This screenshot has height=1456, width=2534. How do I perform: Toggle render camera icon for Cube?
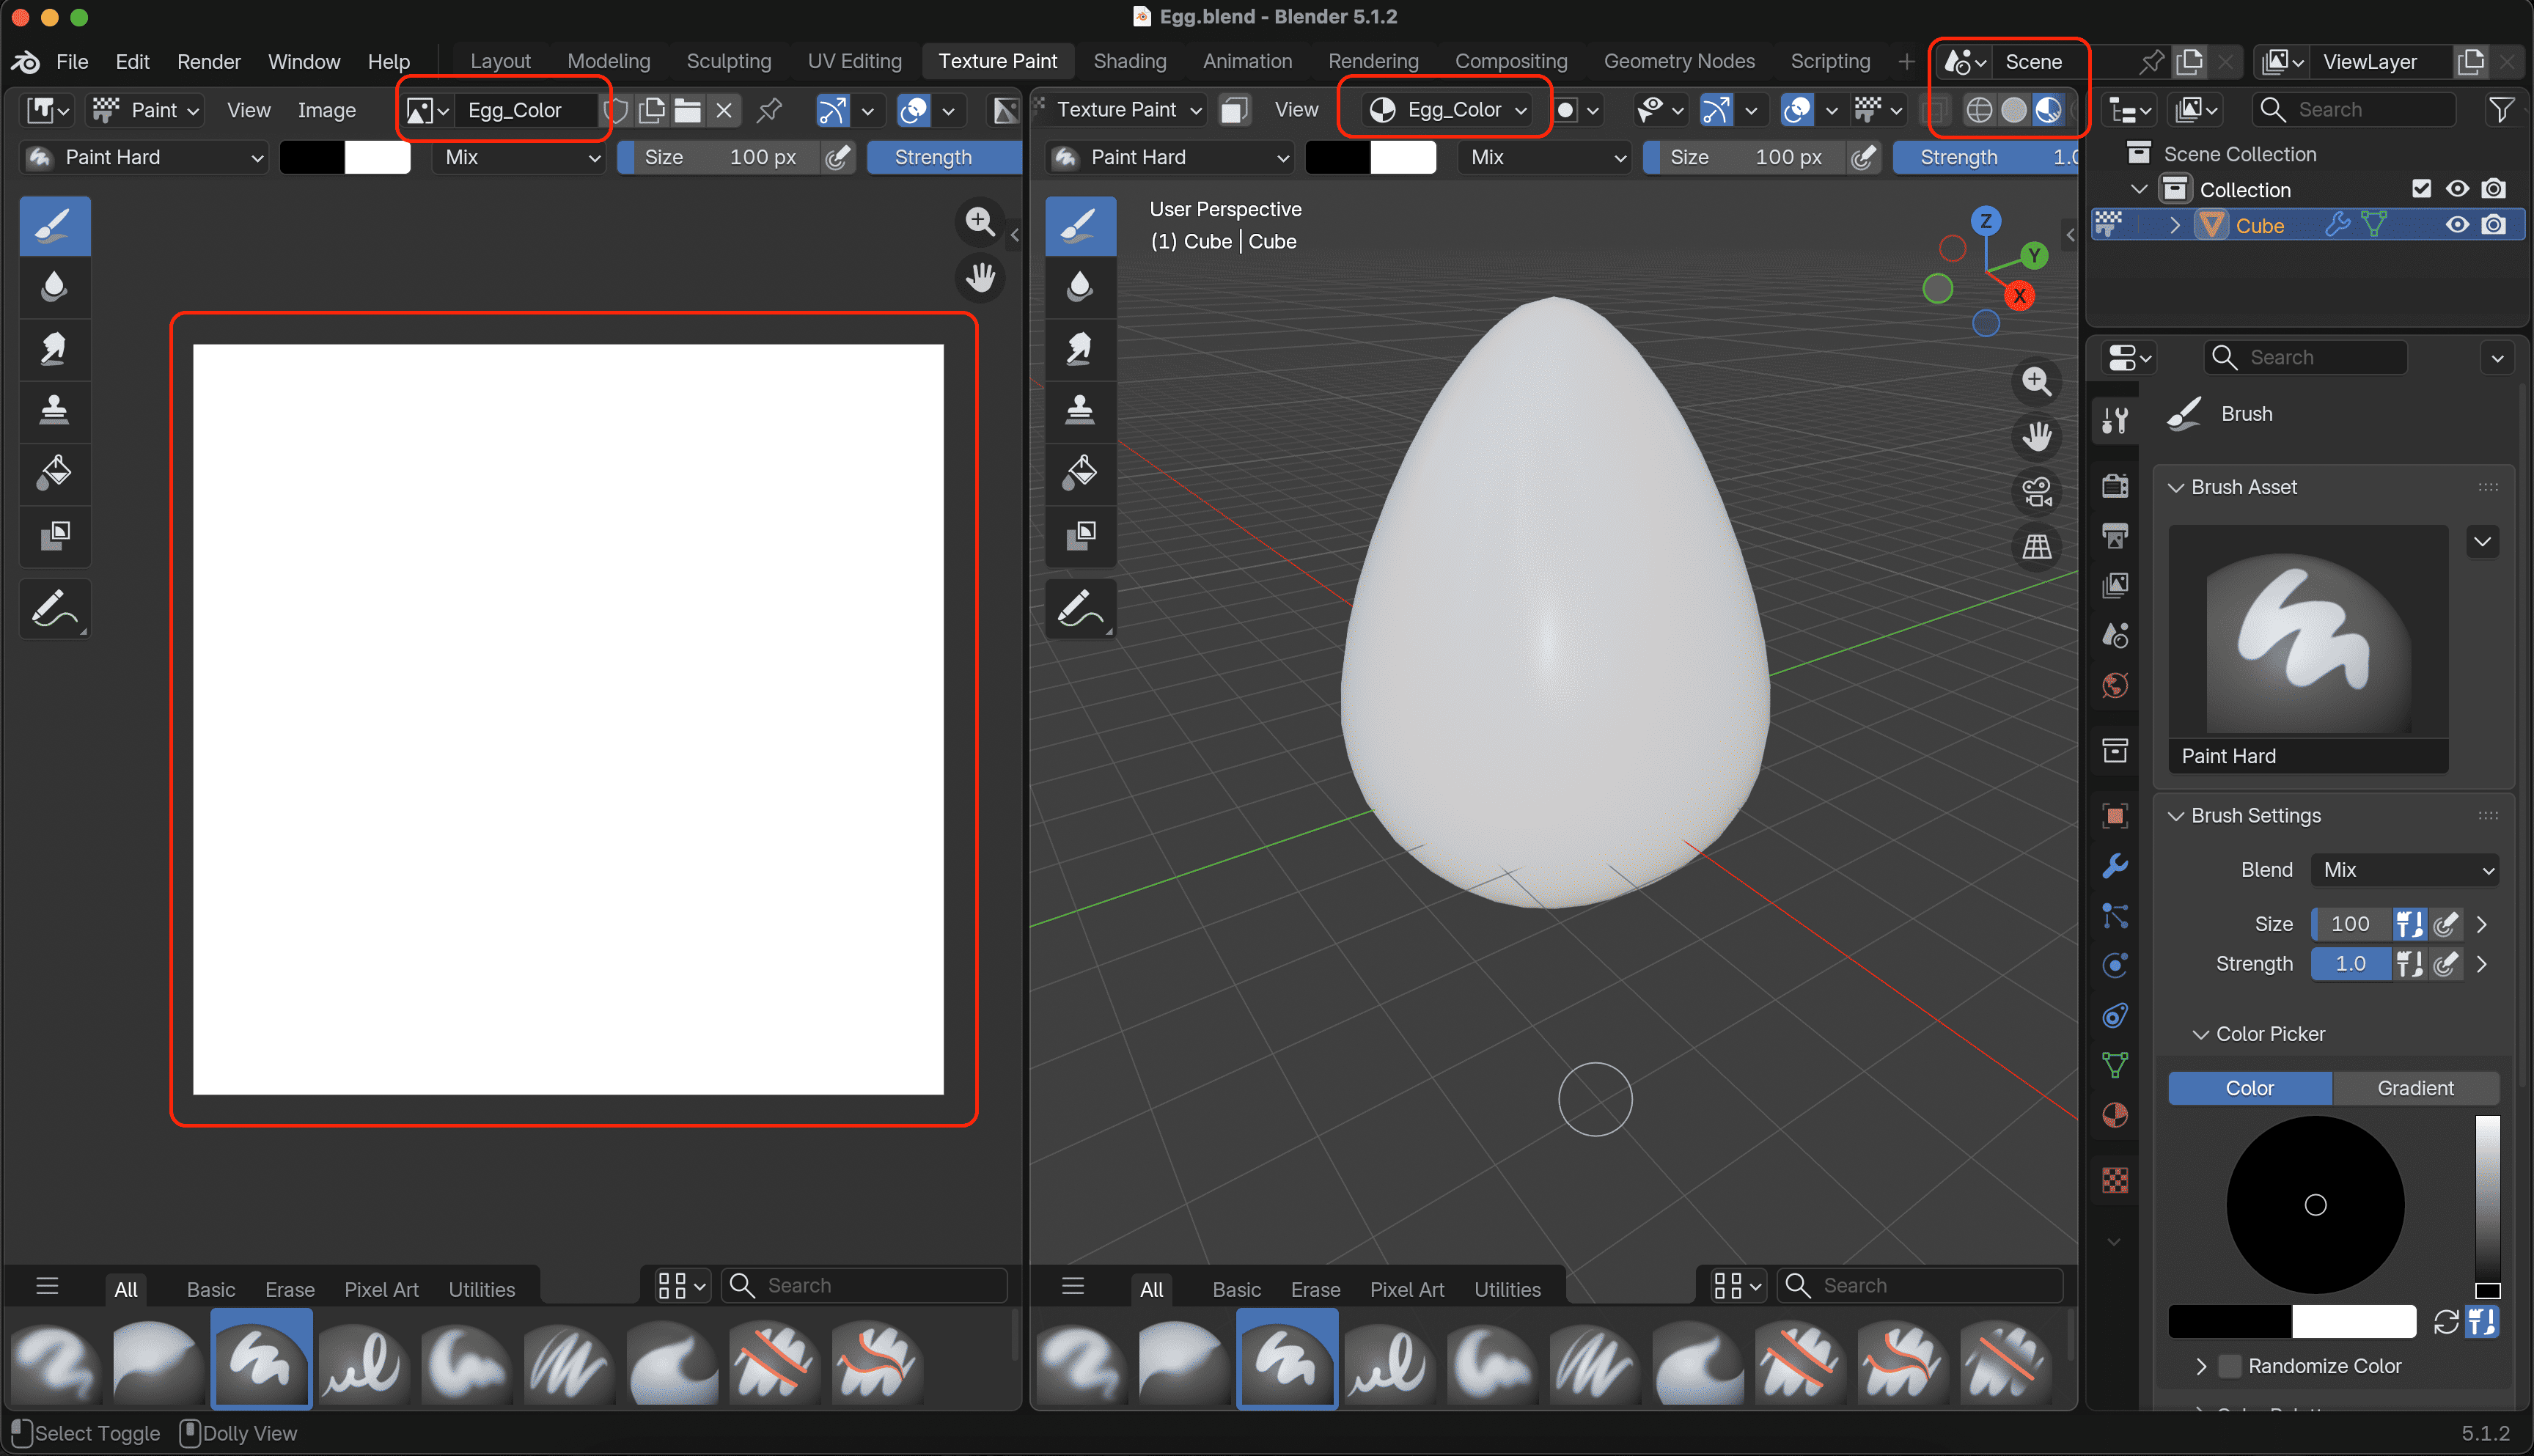(x=2494, y=225)
